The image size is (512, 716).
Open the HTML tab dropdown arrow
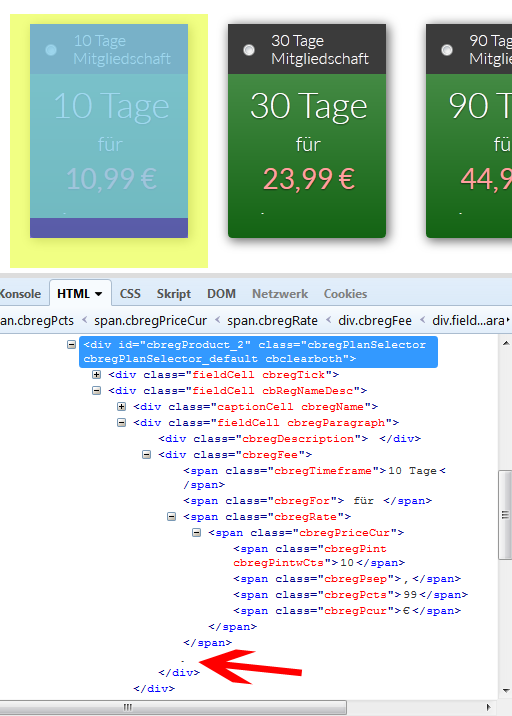[99, 294]
